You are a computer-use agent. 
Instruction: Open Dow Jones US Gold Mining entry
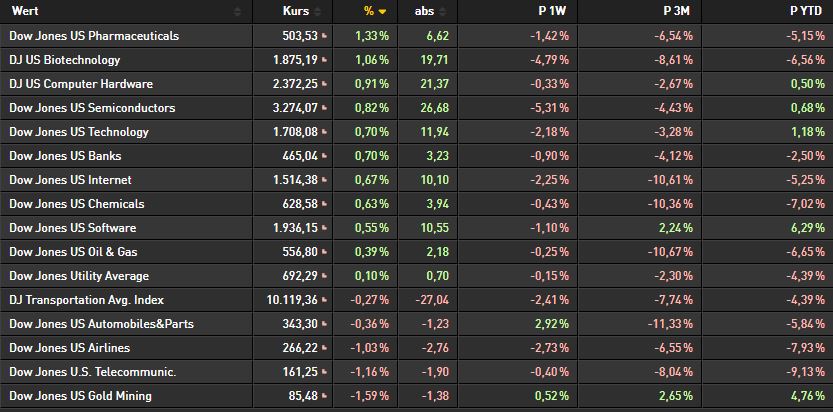pos(80,396)
